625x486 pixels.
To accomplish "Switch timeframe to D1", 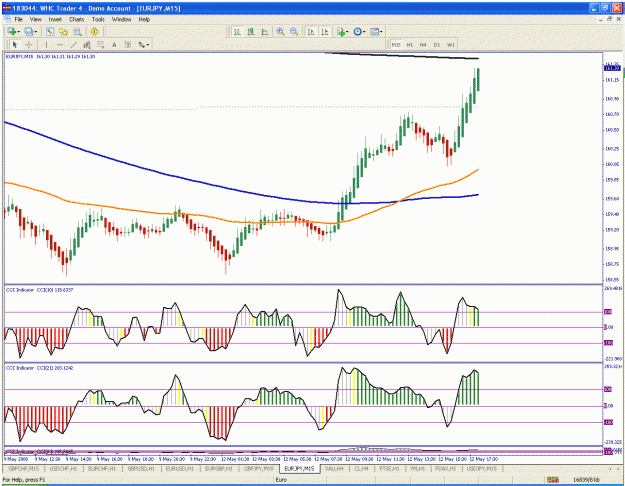I will (x=436, y=45).
